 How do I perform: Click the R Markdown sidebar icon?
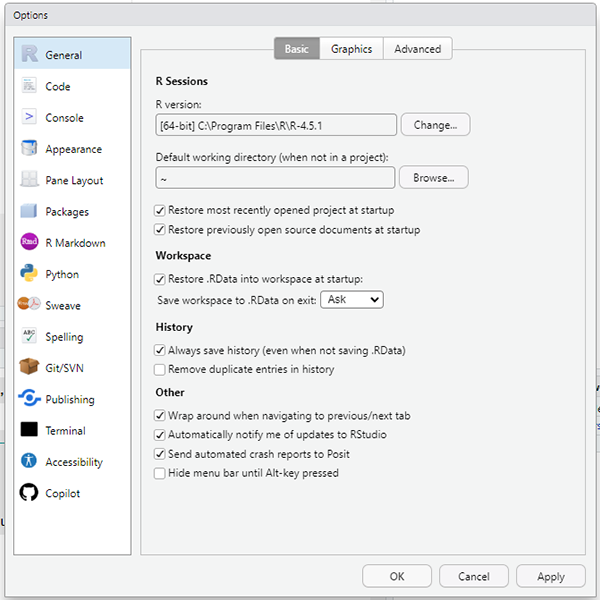[x=29, y=243]
